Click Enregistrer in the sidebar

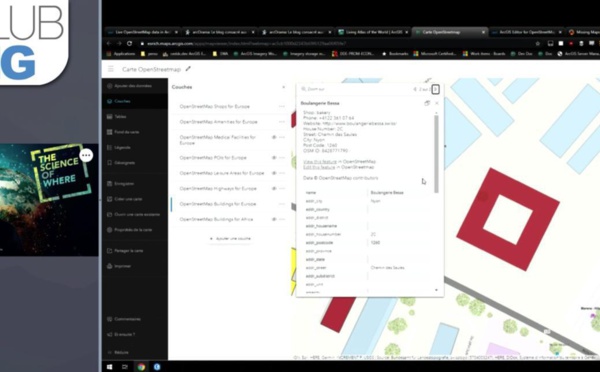124,184
